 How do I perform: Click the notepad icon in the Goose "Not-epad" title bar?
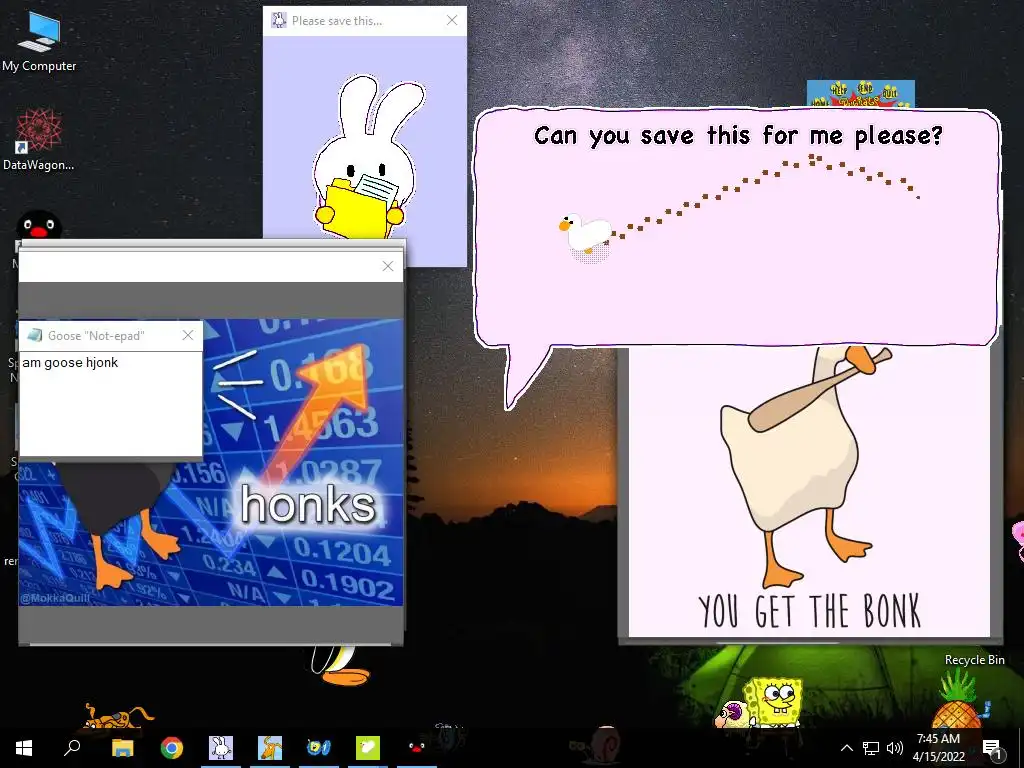point(35,336)
